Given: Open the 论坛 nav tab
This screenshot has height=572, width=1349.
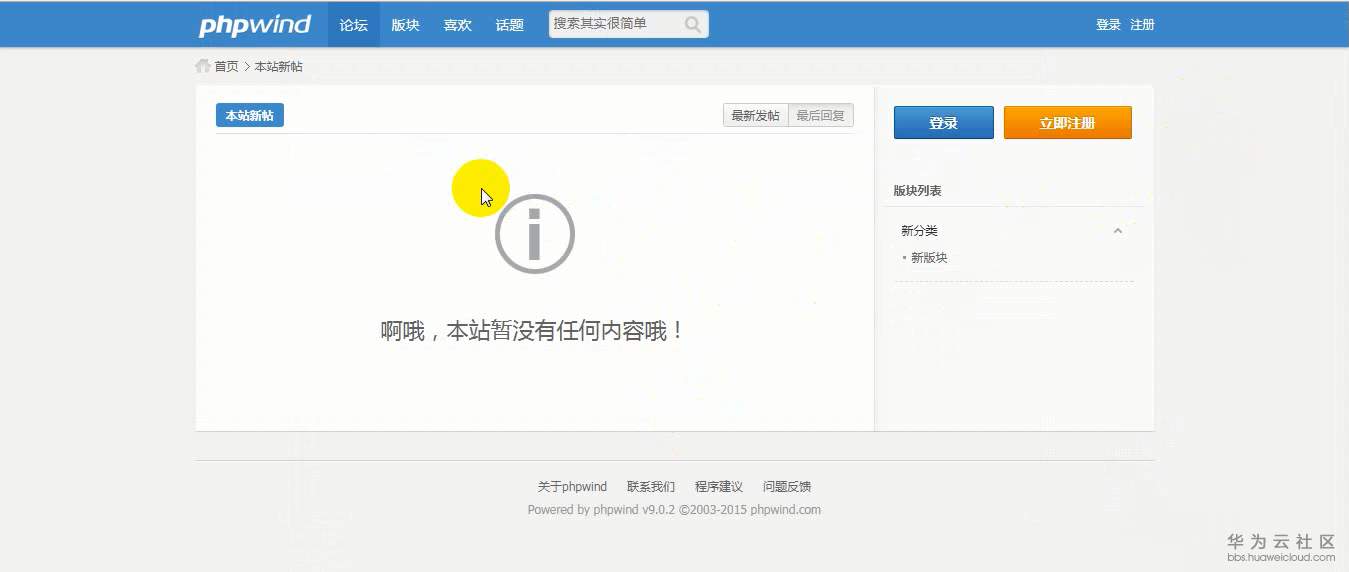Looking at the screenshot, I should (354, 25).
